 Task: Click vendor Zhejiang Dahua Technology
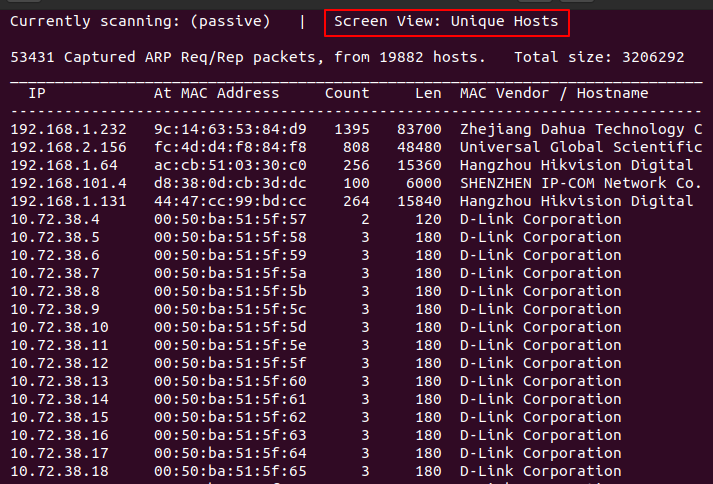click(x=581, y=129)
